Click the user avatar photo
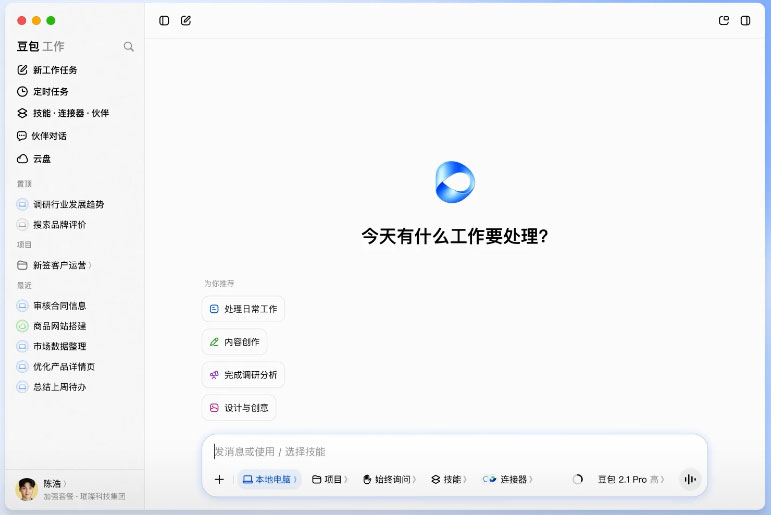Screen dimensions: 771x515 [27, 489]
